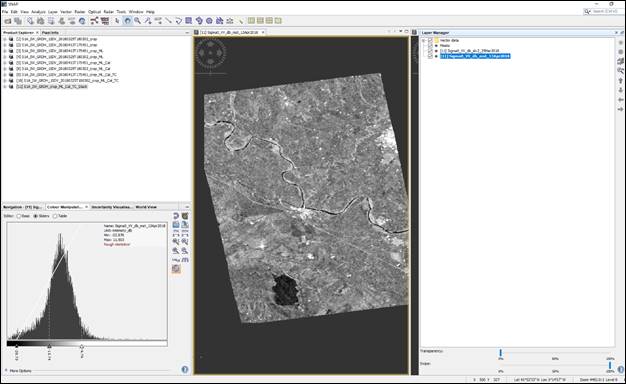The image size is (626, 384).
Task: Click the Draw Rectangle tool icon
Action: coord(188,21)
